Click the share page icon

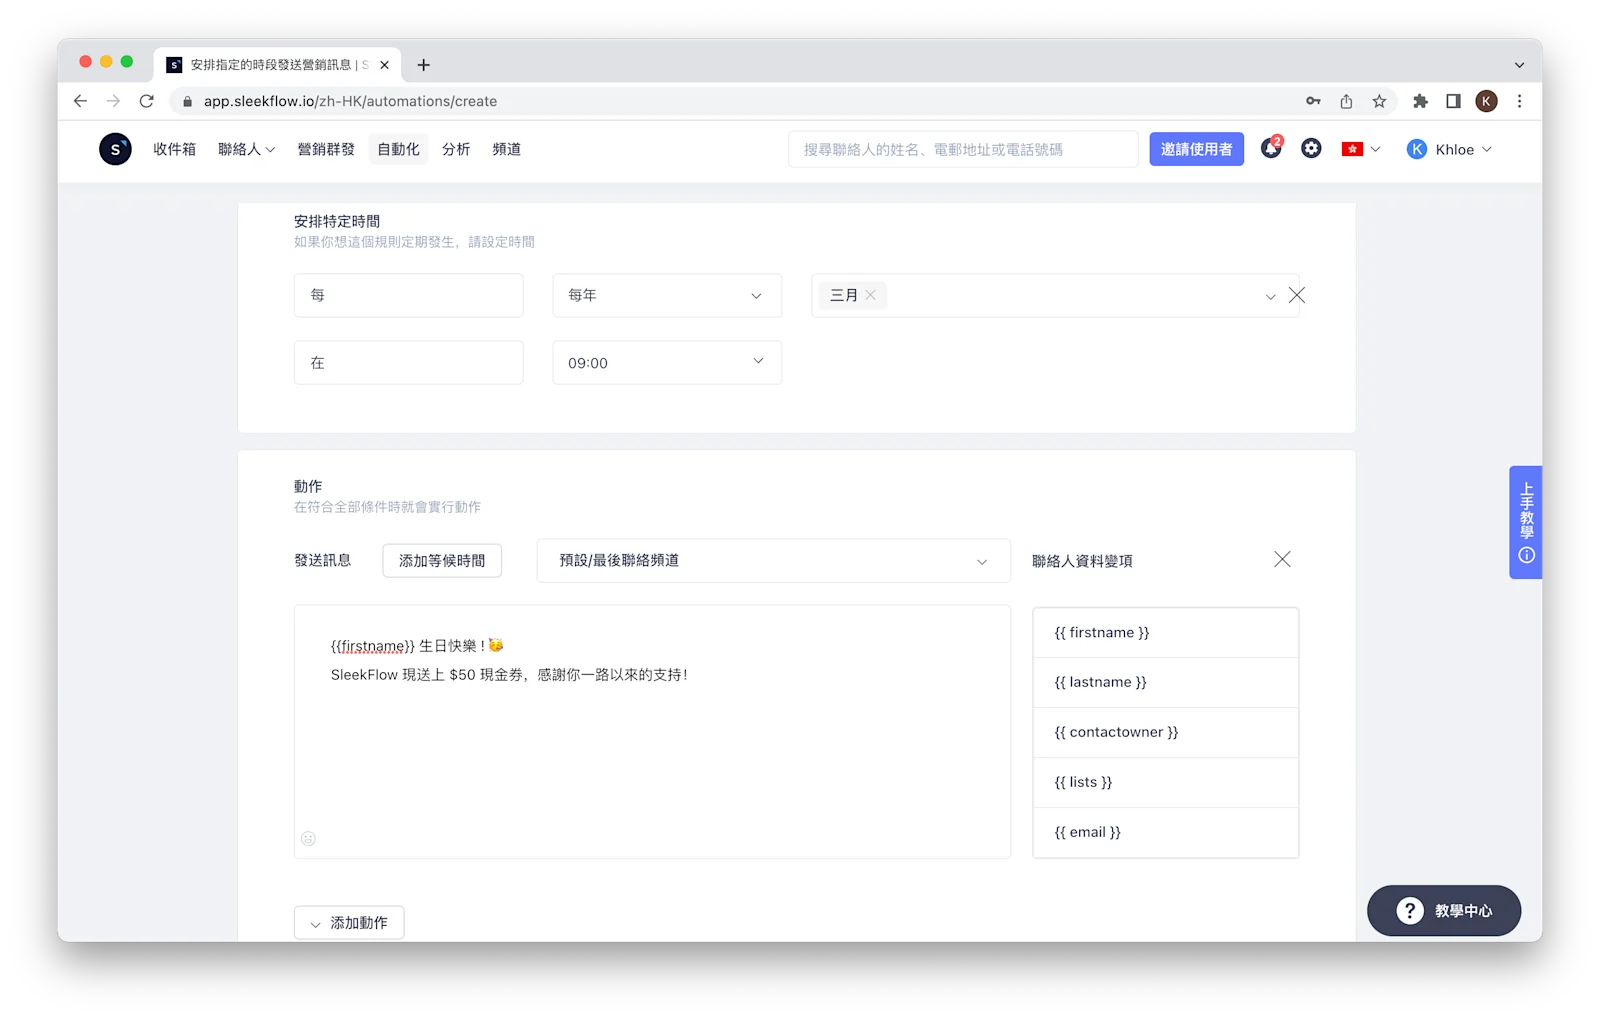(x=1346, y=101)
